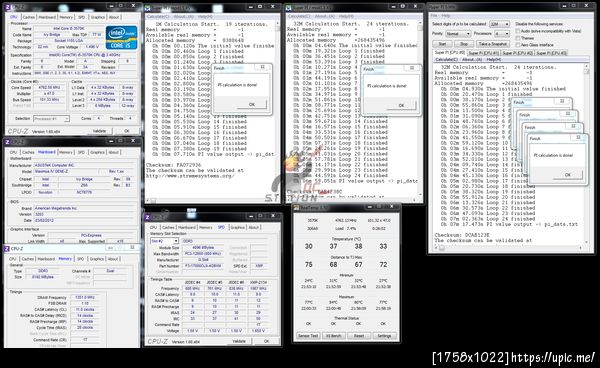Select SPD tab in the CPU-Z Memory window
600x368 pixels.
(80, 259)
